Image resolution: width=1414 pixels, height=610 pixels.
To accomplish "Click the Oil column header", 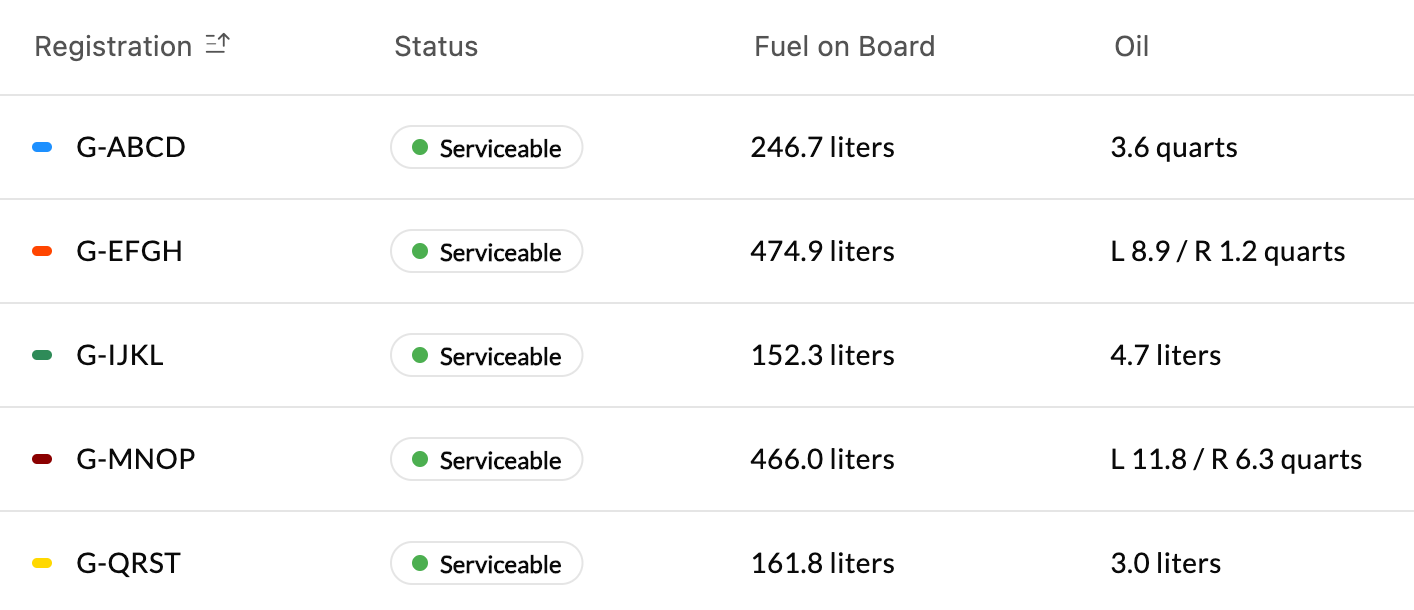I will pos(1131,46).
